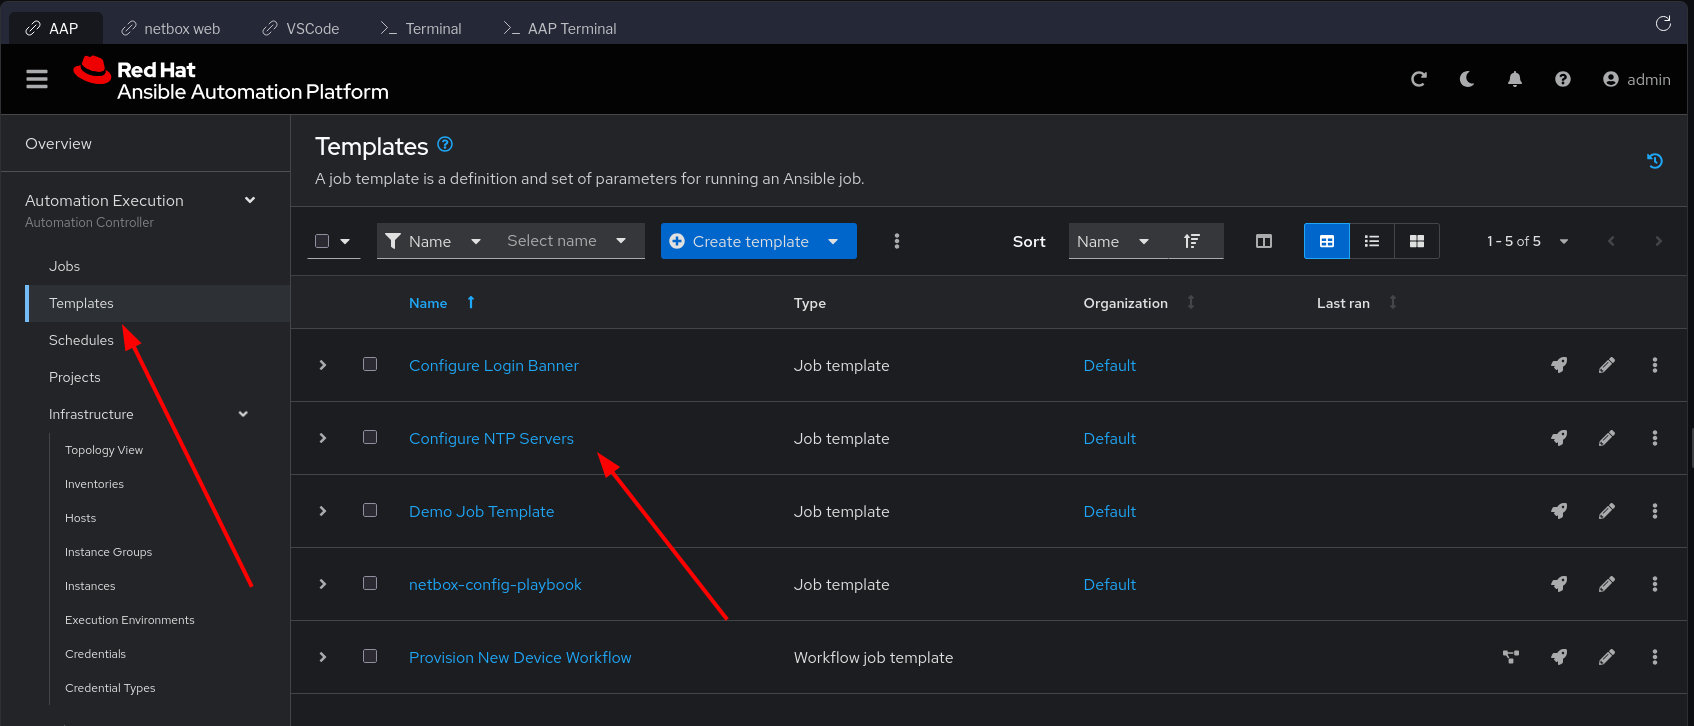Switch to card view
The height and width of the screenshot is (726, 1694).
coord(1417,241)
